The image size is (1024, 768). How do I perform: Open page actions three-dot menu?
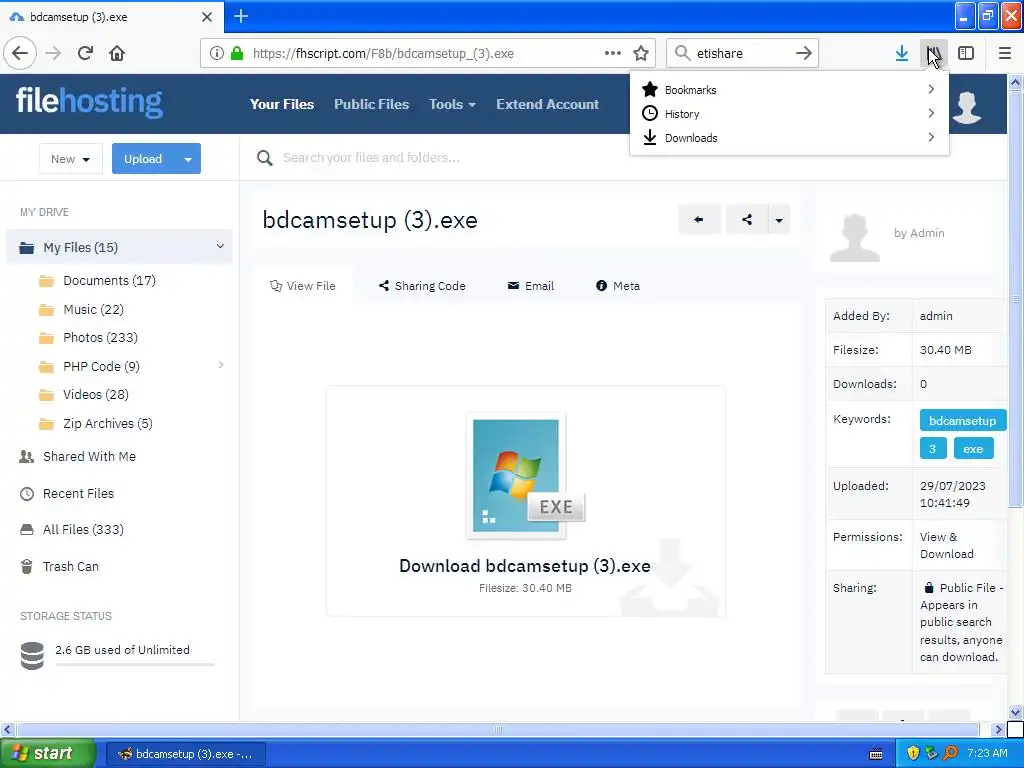coord(613,53)
